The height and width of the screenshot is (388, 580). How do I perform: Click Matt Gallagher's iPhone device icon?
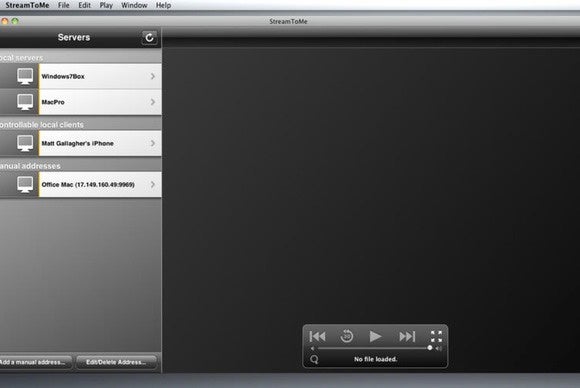click(x=25, y=144)
